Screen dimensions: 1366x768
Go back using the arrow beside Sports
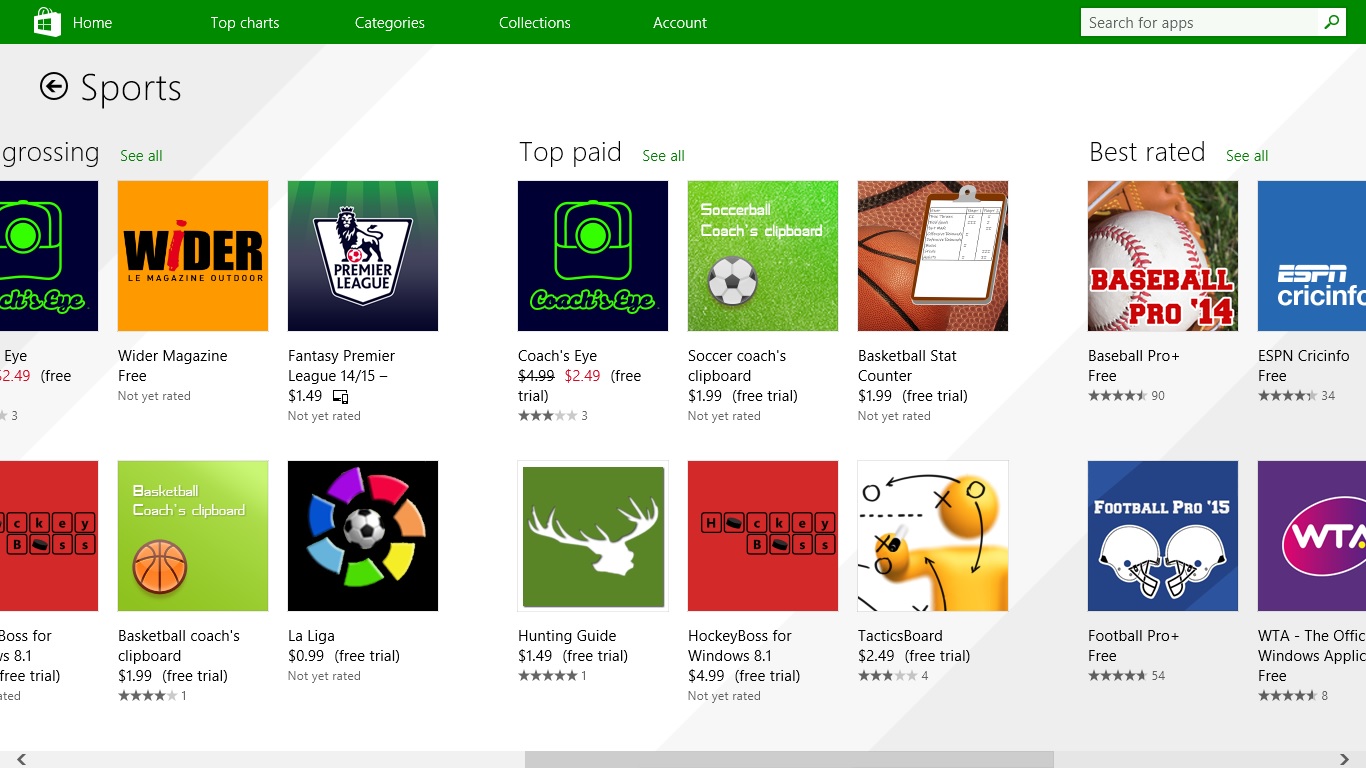tap(54, 87)
